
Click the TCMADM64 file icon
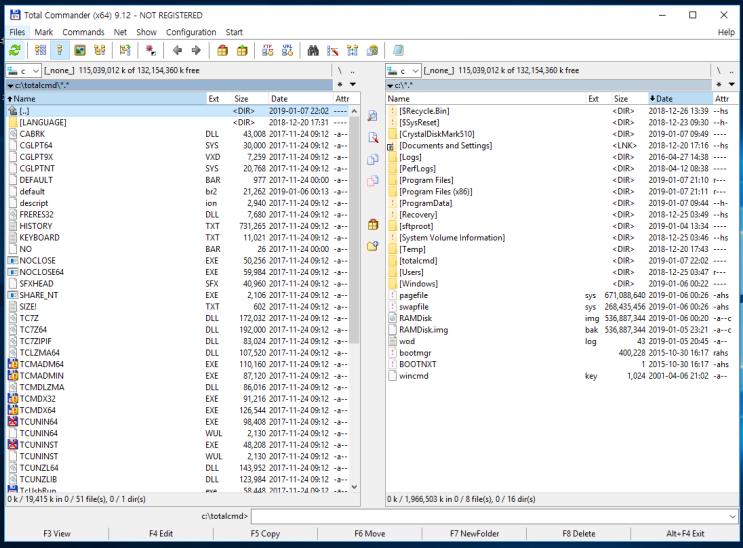click(13, 364)
